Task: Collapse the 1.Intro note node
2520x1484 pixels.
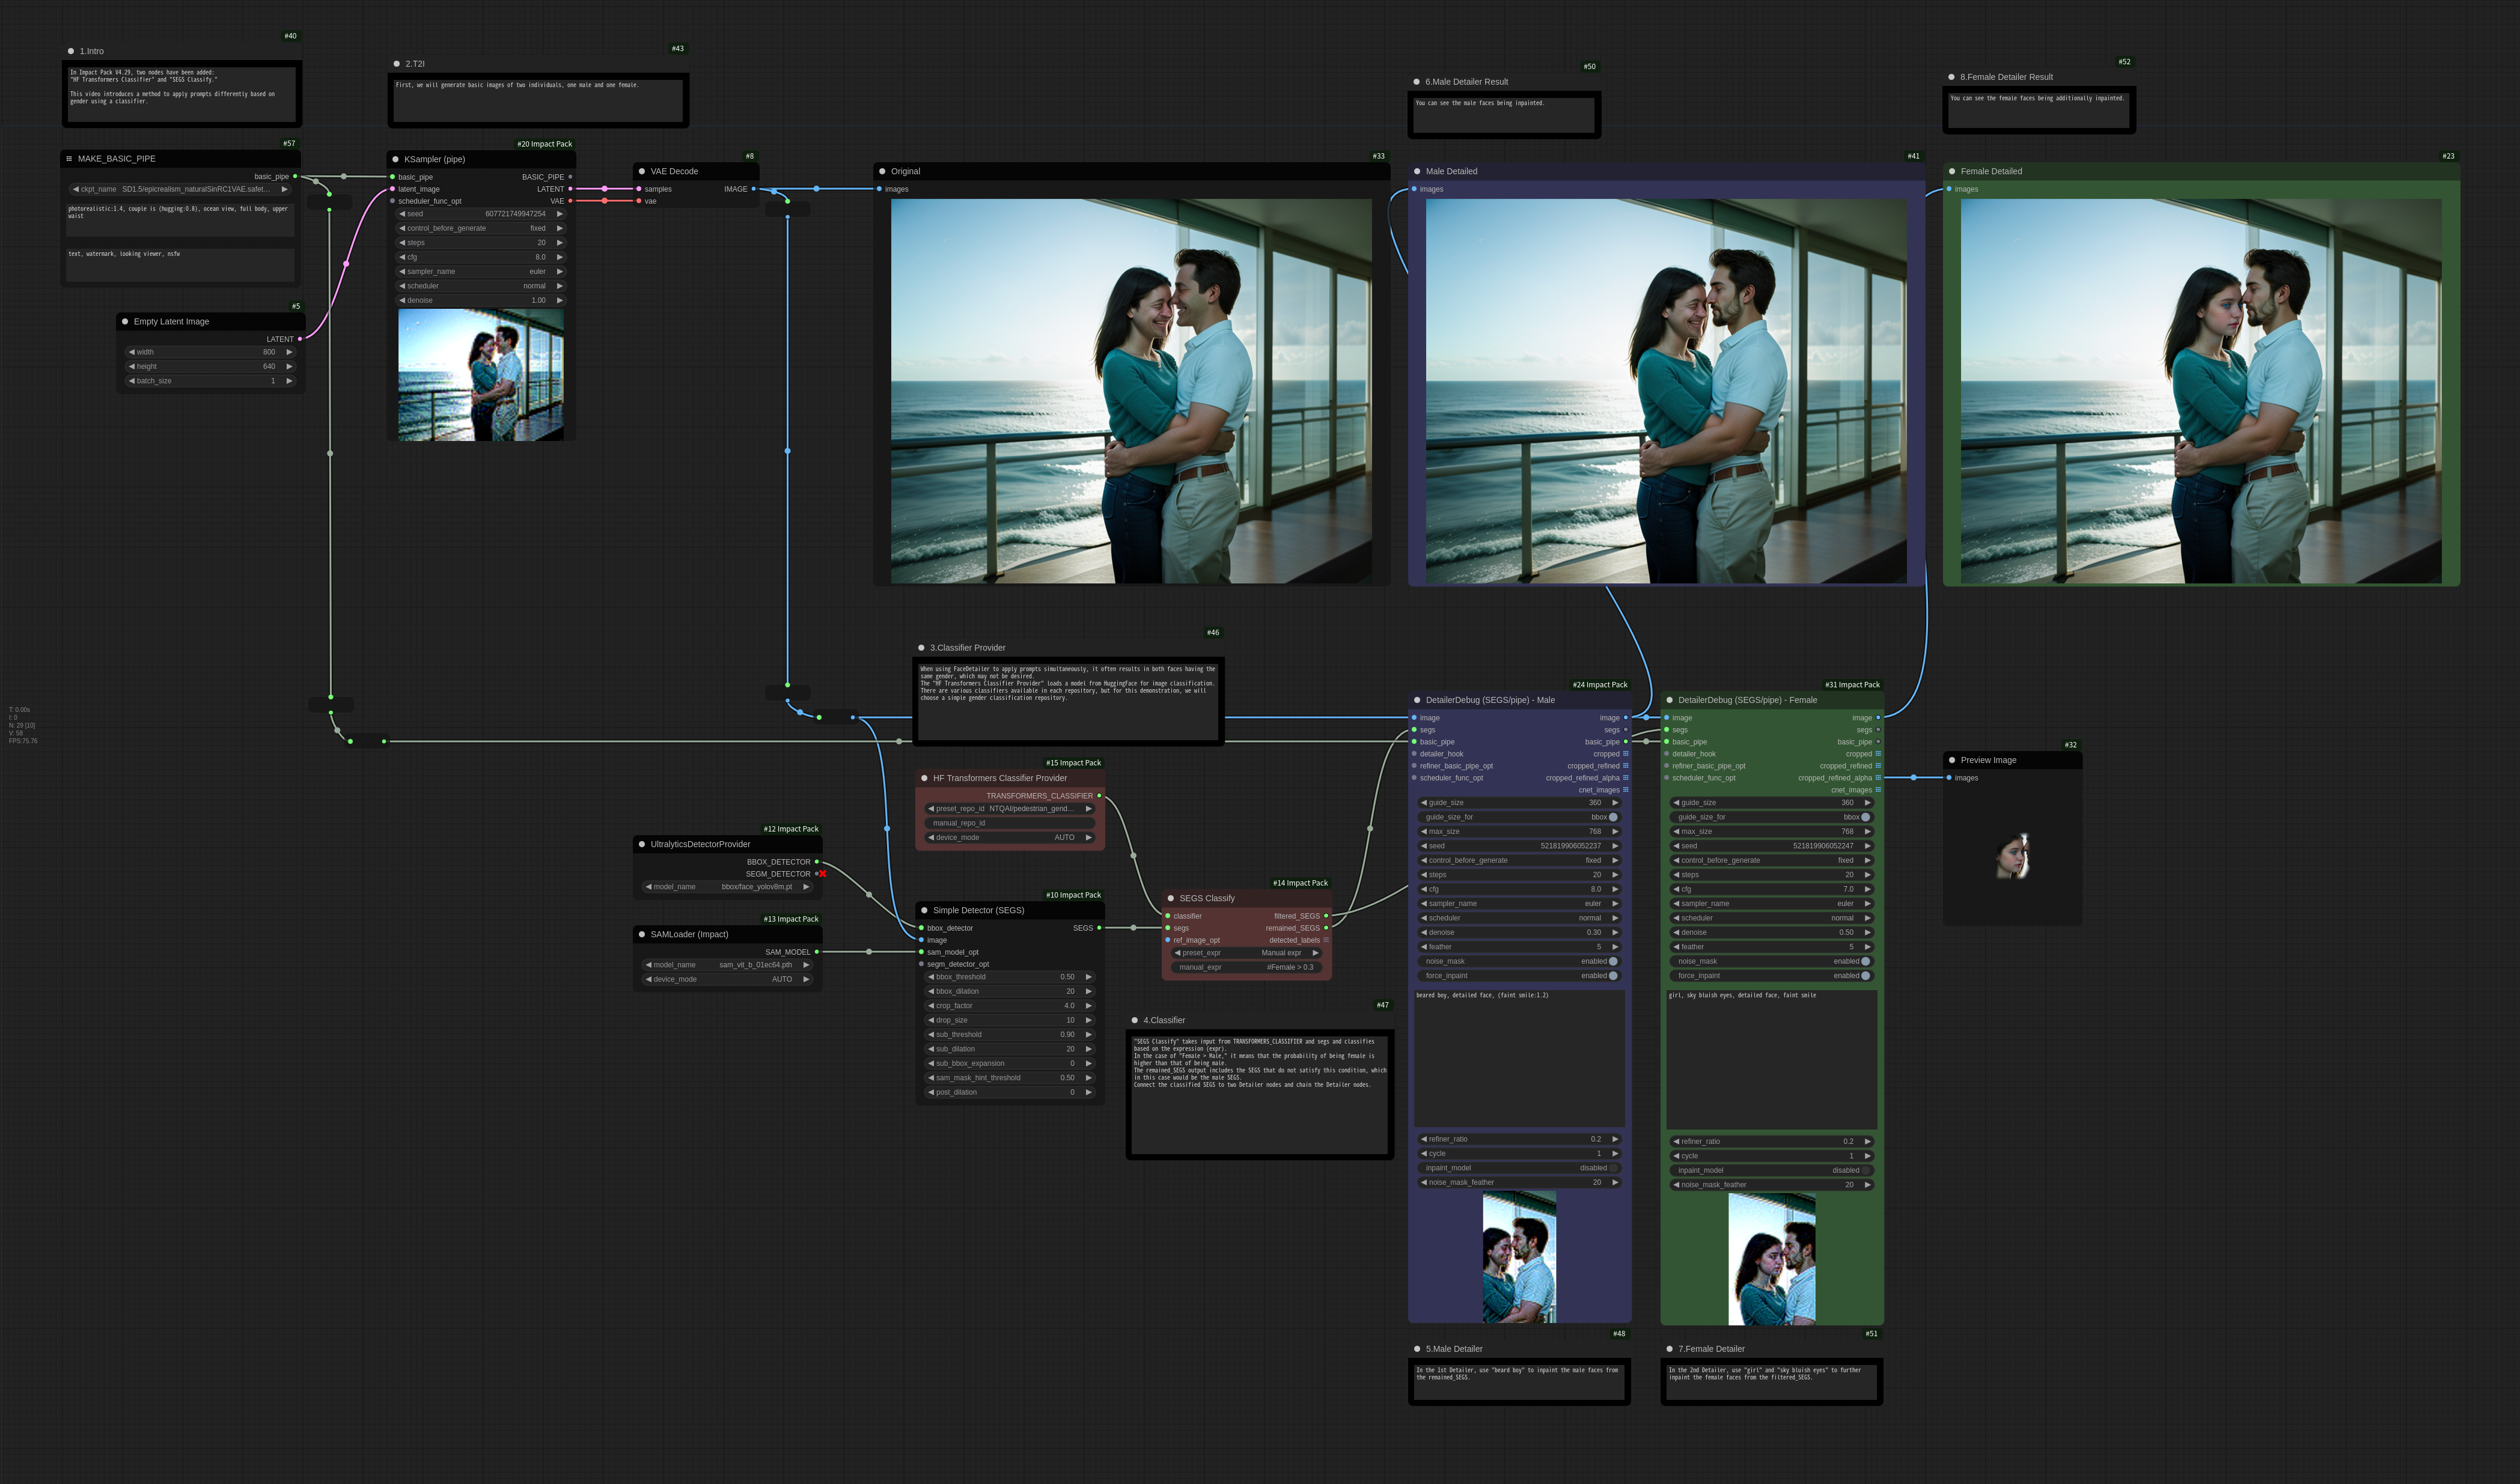Action: [x=71, y=51]
